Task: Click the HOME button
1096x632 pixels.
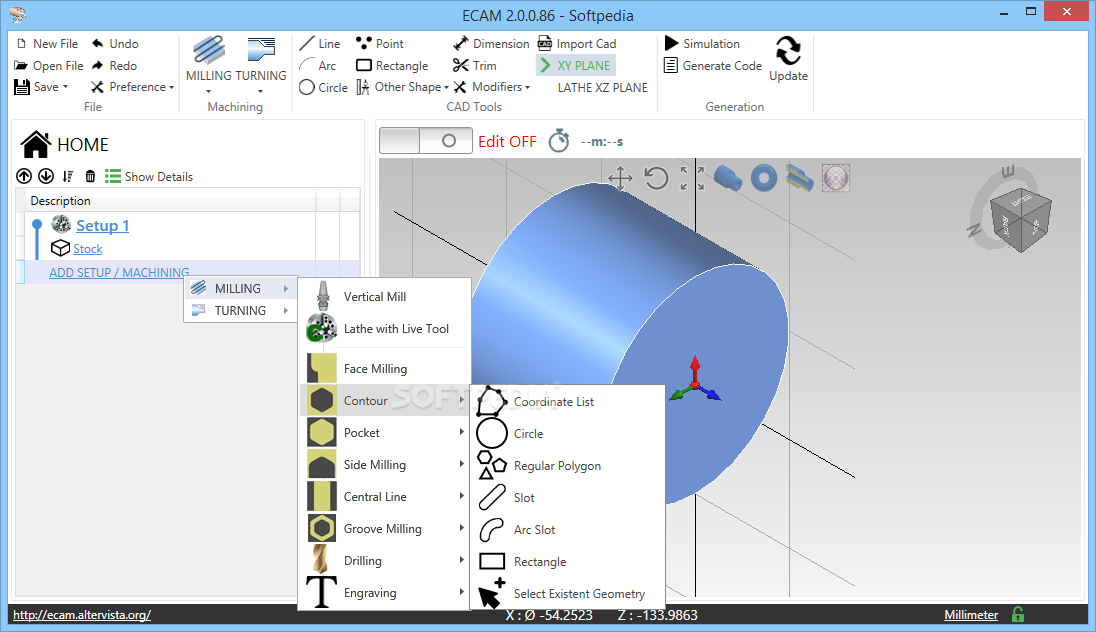Action: coord(65,144)
